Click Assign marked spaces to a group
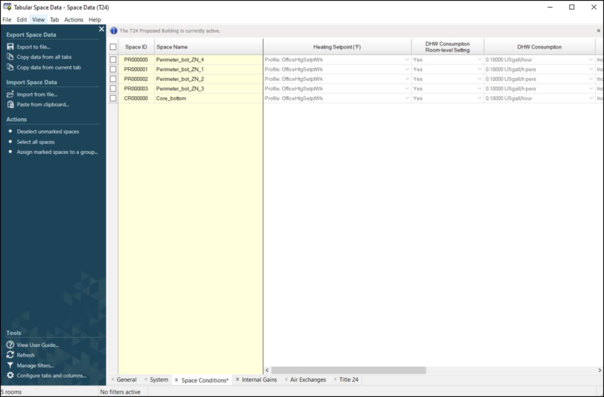604x397 pixels. 57,152
